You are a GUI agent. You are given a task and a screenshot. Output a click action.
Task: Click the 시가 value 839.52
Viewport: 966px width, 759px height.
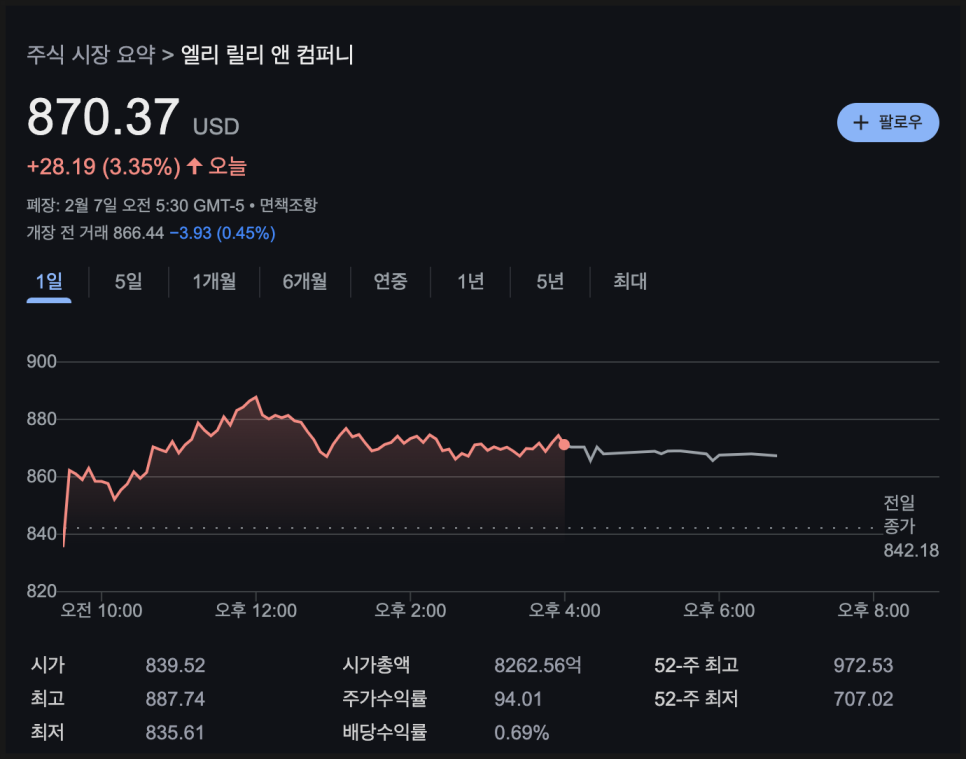coord(176,665)
